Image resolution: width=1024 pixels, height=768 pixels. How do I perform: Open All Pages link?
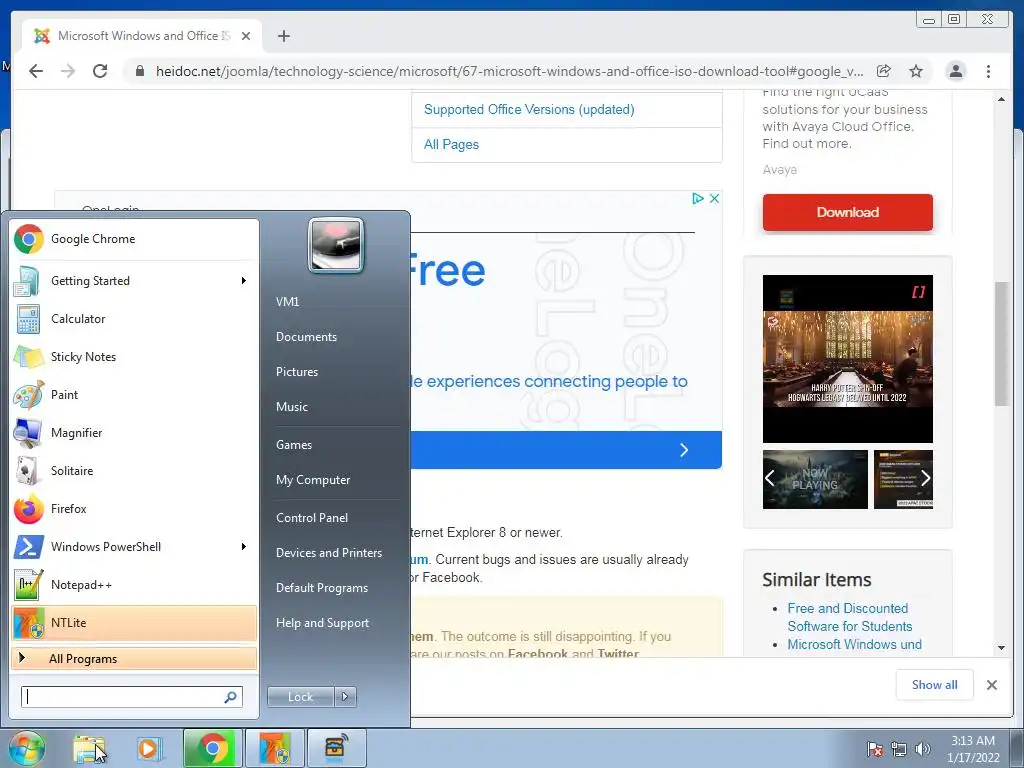(x=451, y=144)
